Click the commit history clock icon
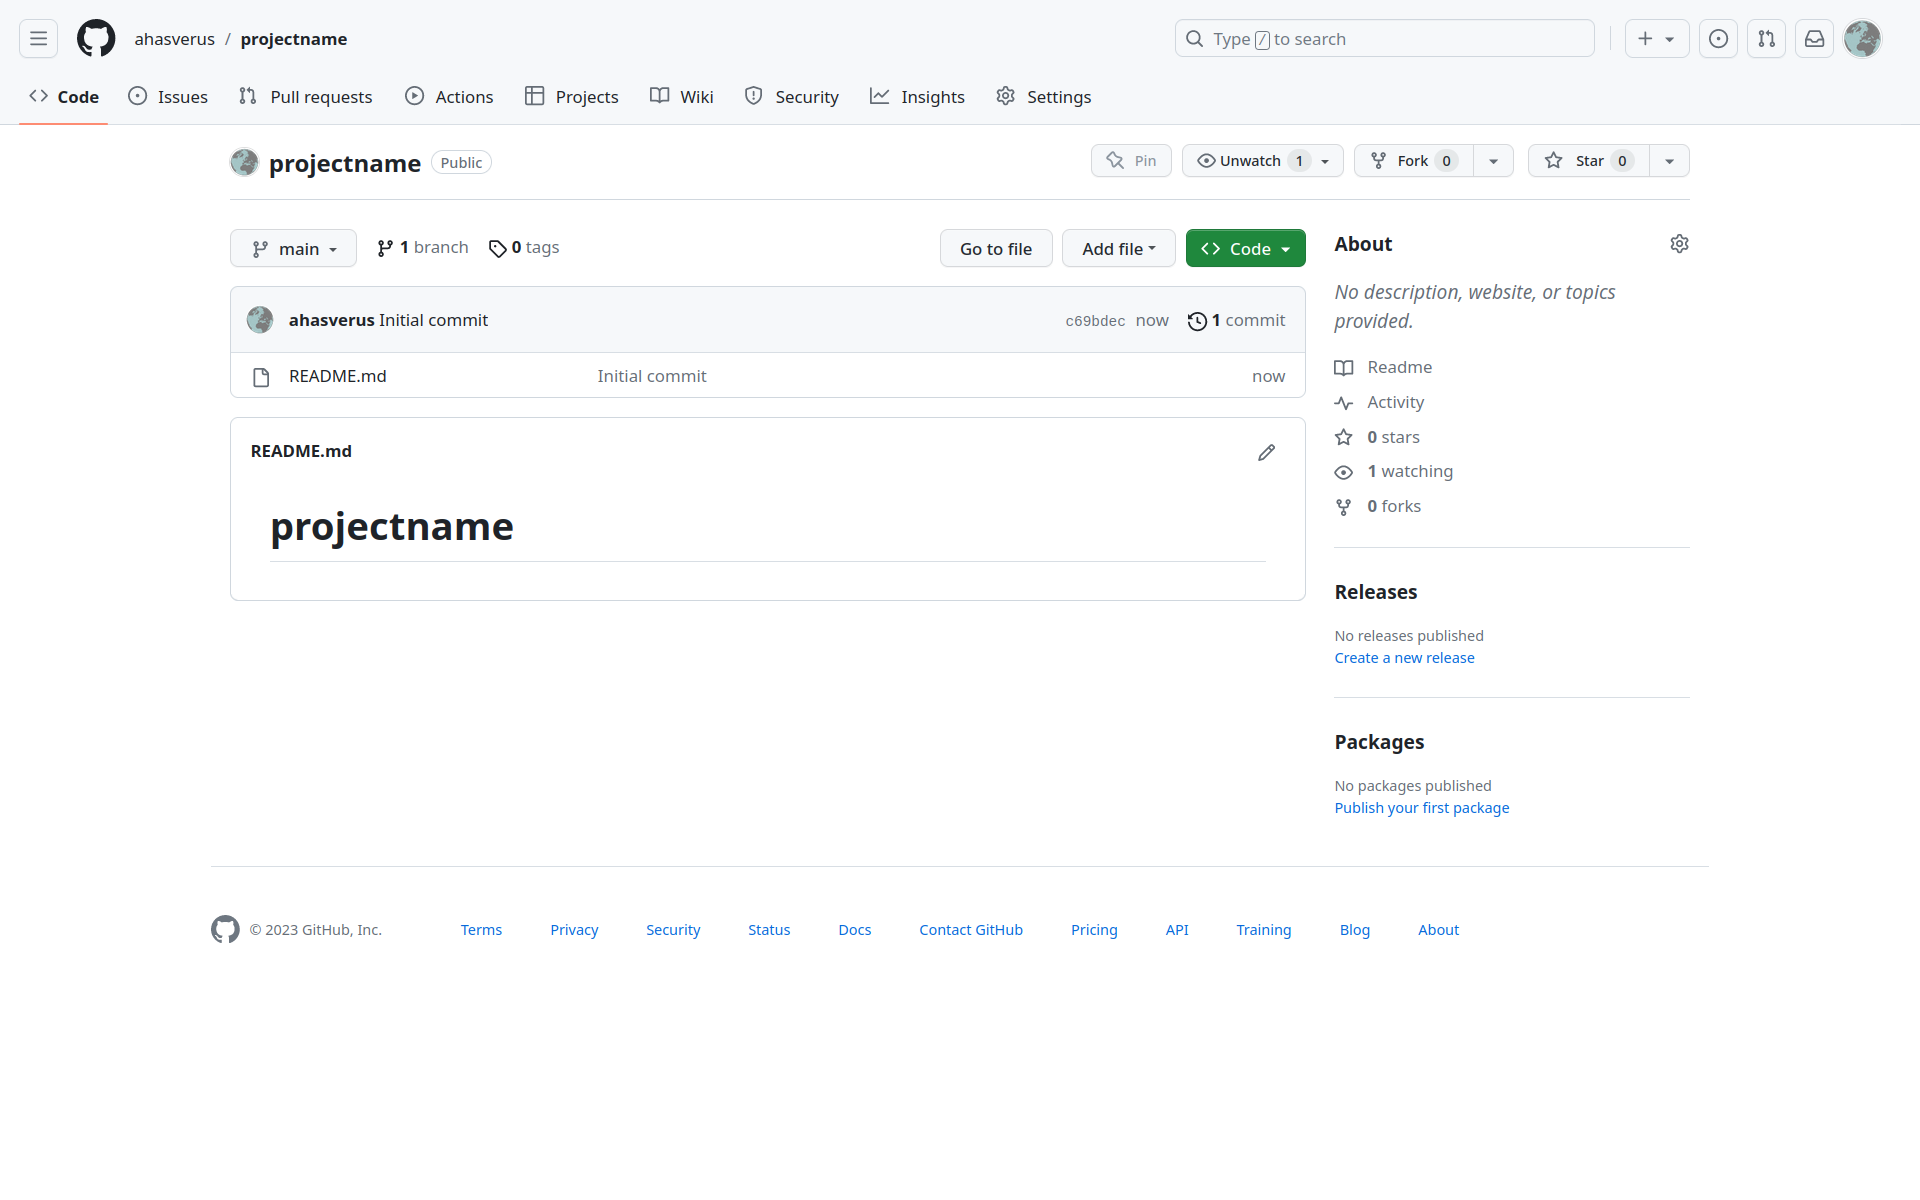 (x=1197, y=321)
